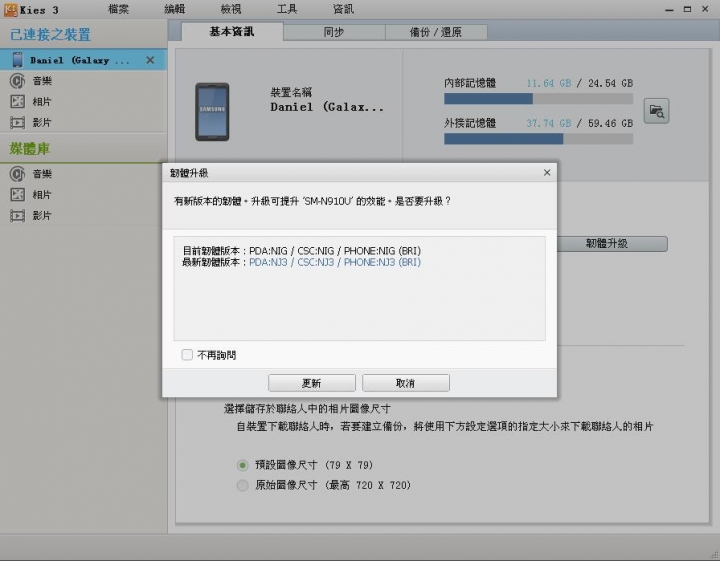720x561 pixels.
Task: Select the connected device phone icon for Daniel
Action: click(x=17, y=60)
